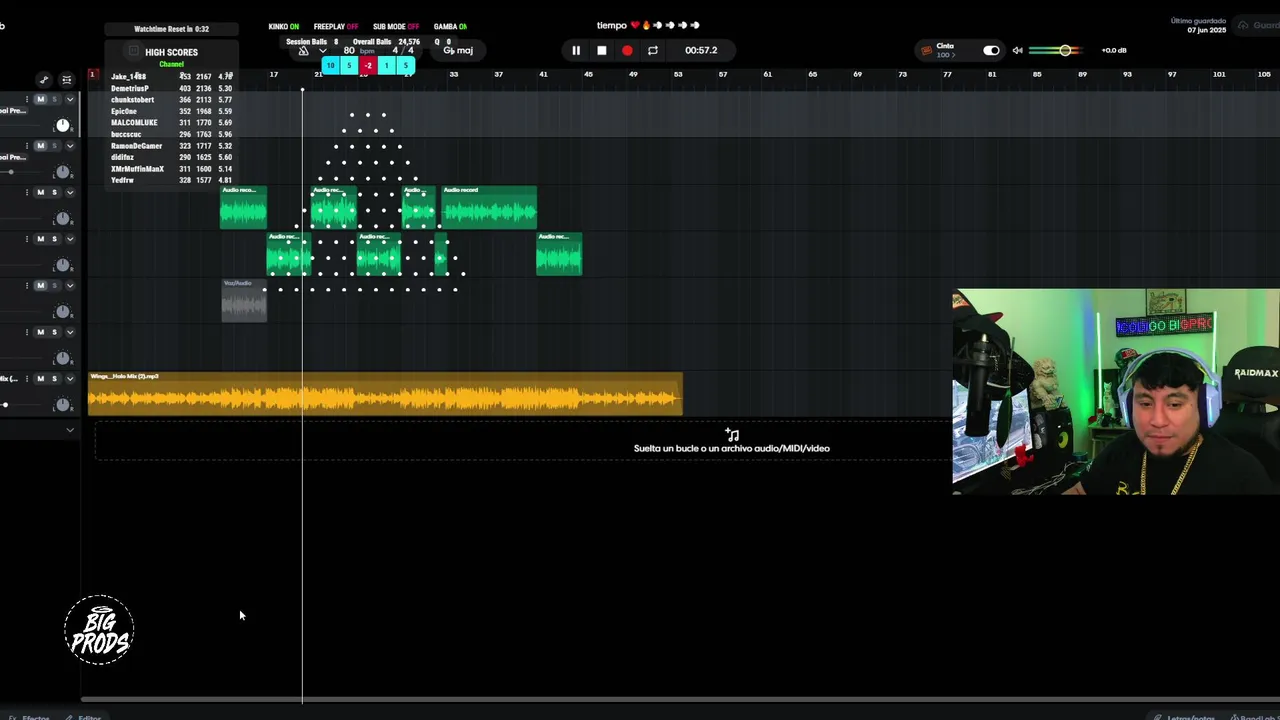
Task: Open the Cinta mastering preset
Action: [x=945, y=50]
